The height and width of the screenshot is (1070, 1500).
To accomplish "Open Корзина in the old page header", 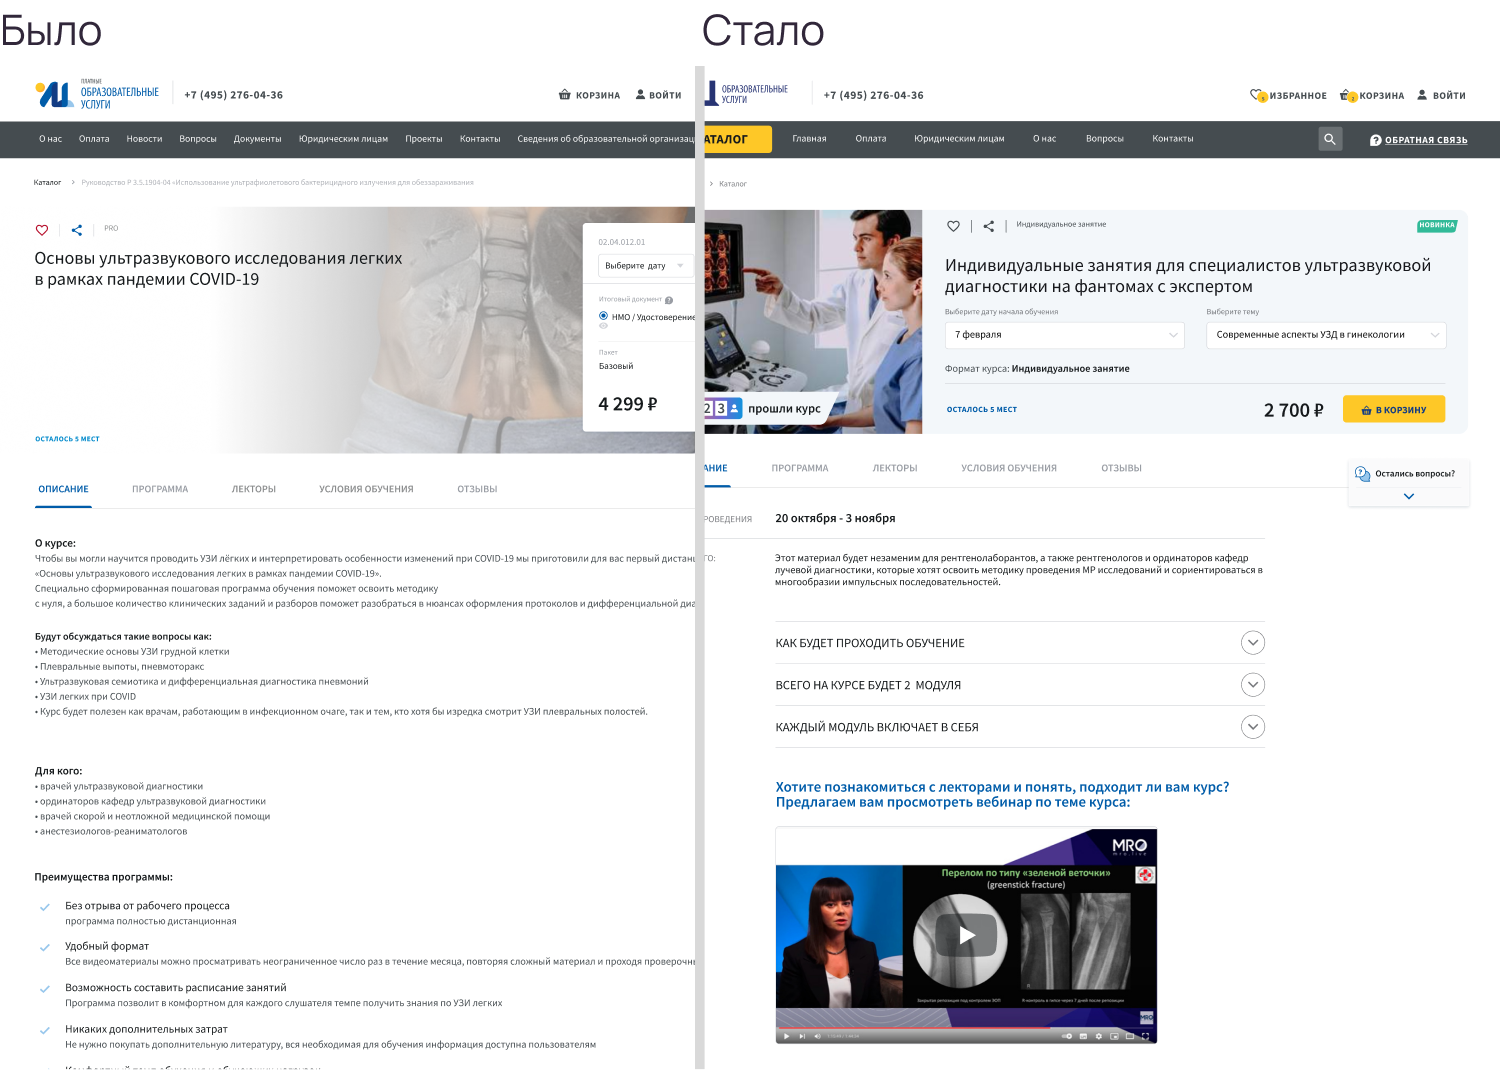I will 589,95.
